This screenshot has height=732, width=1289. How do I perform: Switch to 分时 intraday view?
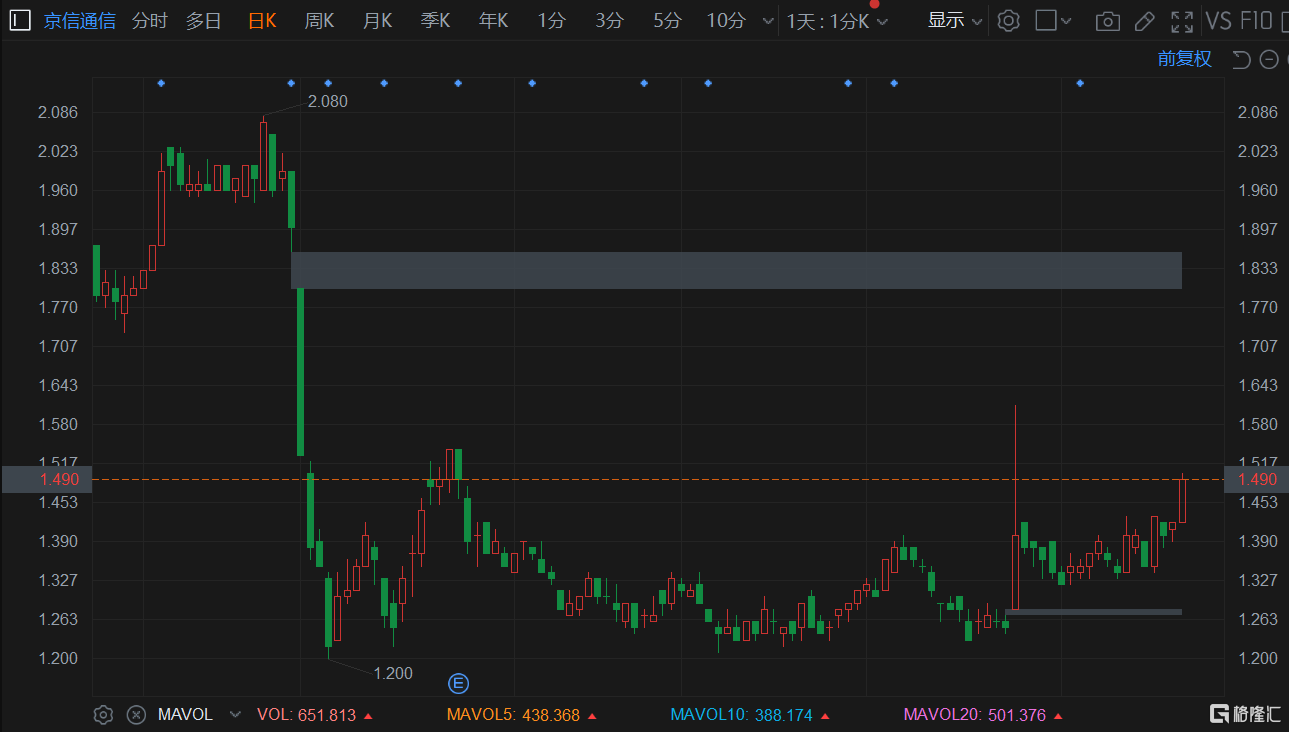(x=150, y=20)
